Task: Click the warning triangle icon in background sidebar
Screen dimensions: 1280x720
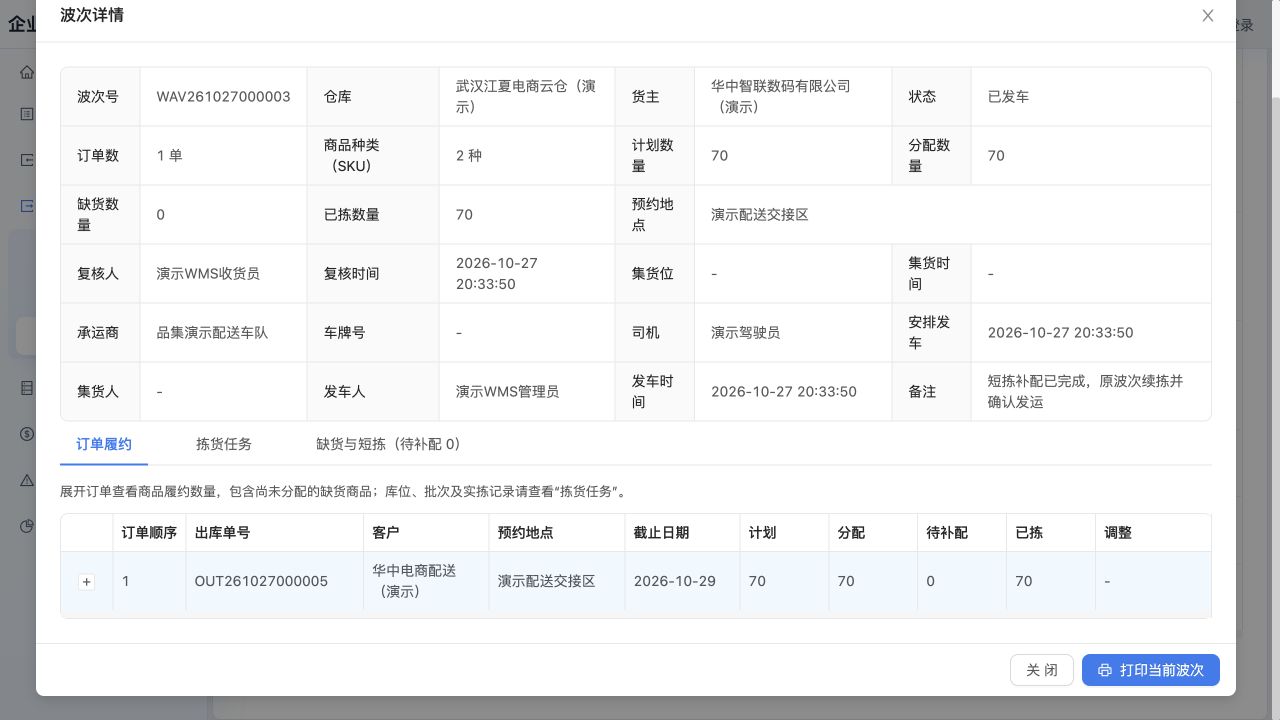Action: 27,480
